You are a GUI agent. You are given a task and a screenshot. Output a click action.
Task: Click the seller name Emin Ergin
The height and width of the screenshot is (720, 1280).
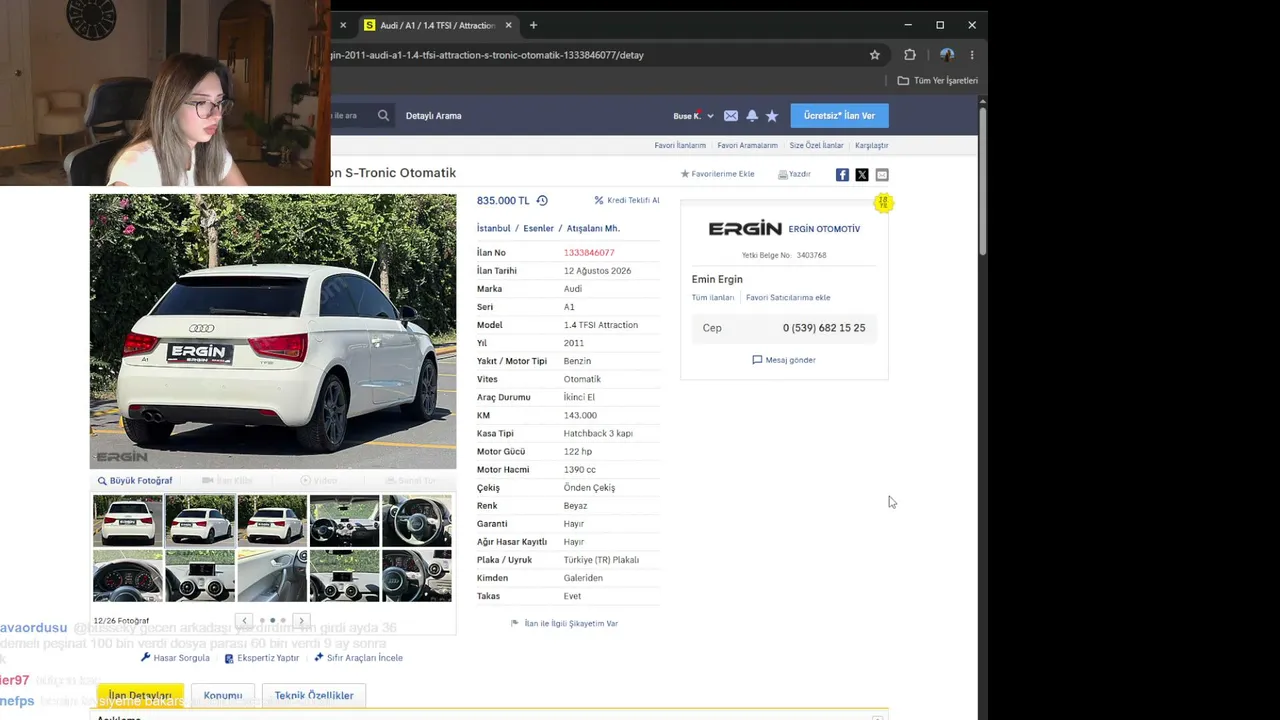717,279
